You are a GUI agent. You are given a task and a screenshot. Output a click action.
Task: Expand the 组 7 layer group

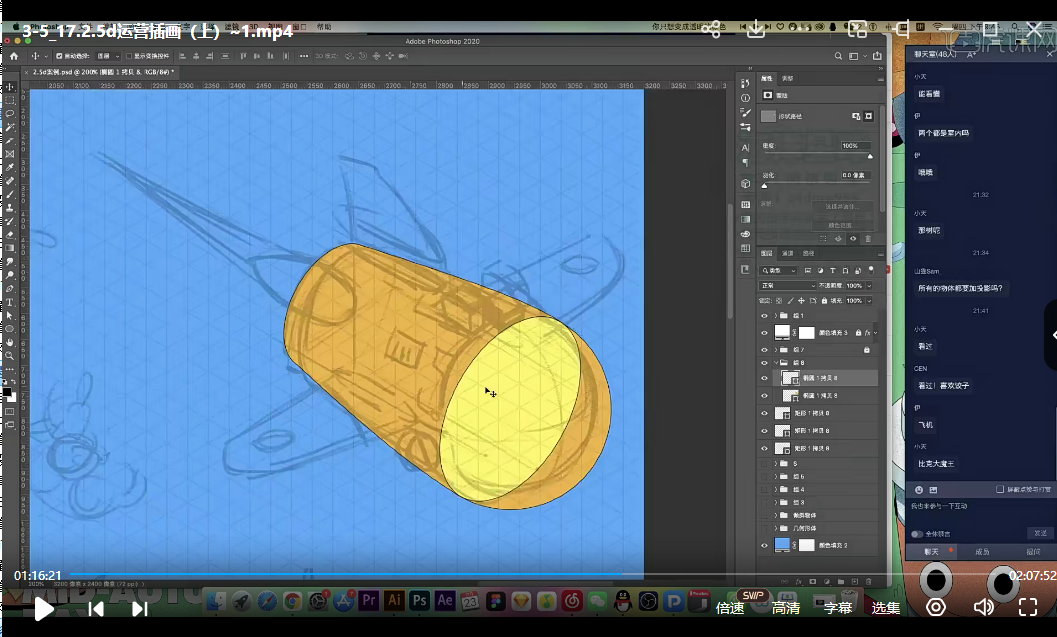click(x=776, y=349)
